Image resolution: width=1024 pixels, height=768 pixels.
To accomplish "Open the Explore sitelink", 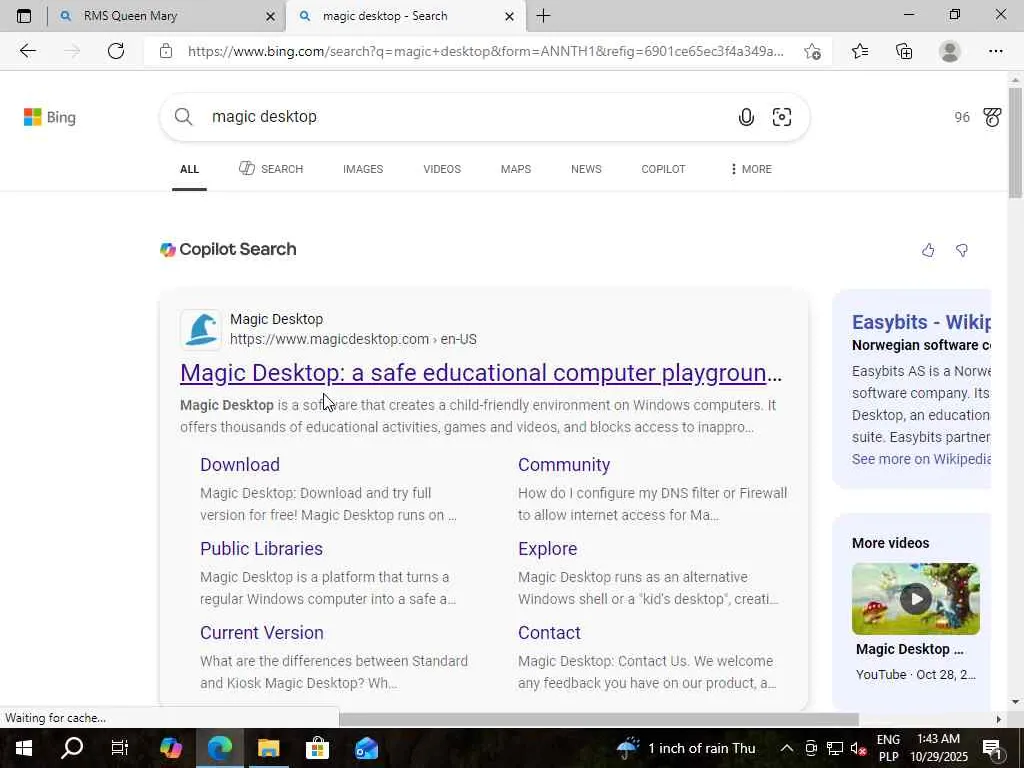I will tap(548, 549).
